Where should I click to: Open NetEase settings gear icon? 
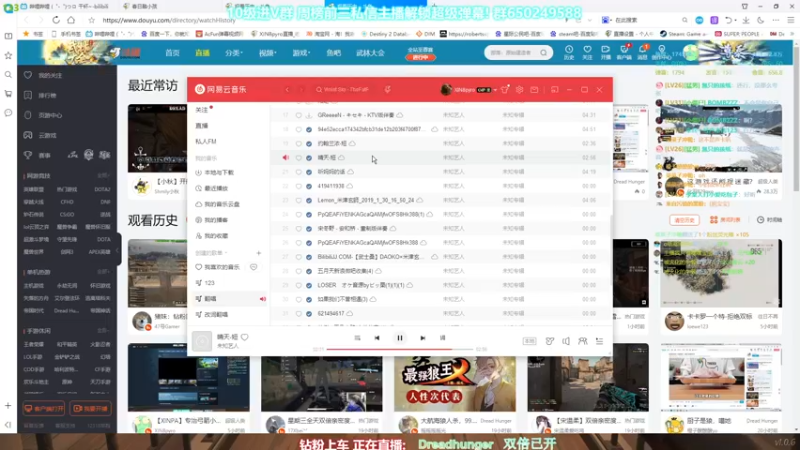(519, 89)
